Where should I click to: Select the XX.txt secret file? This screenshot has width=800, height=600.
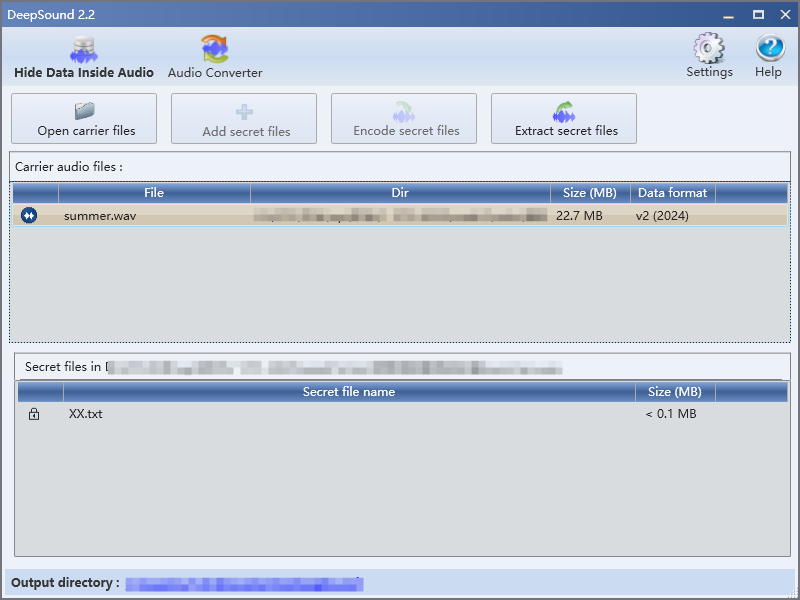click(86, 414)
